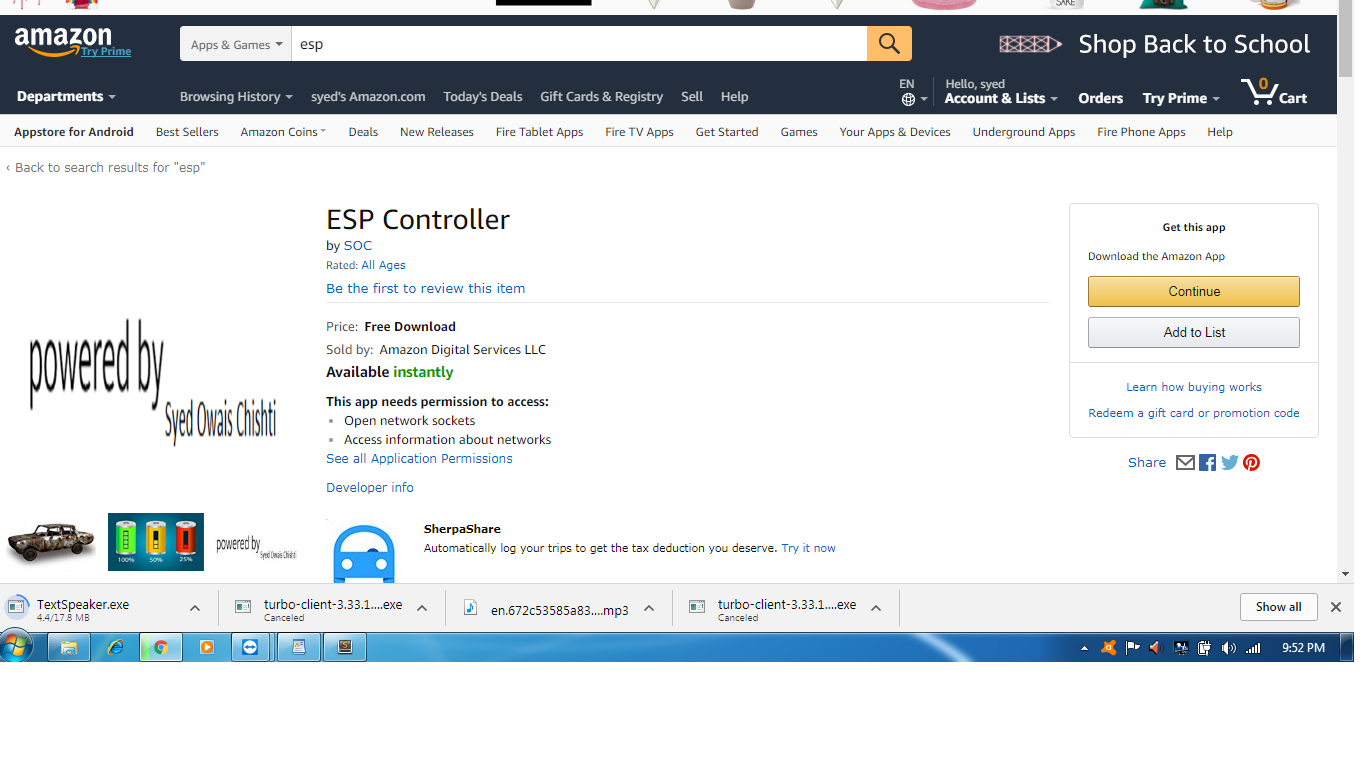Open the Sublime Text taskbar icon
Viewport: 1366px width, 768px height.
click(x=344, y=647)
